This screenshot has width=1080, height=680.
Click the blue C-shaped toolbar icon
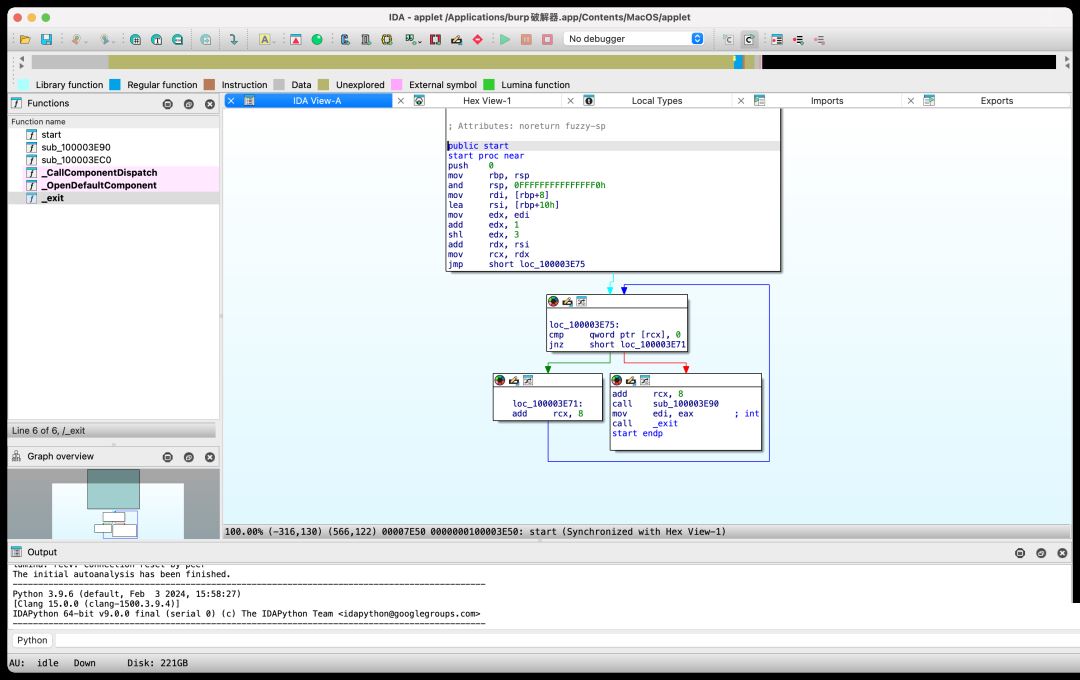coord(345,39)
